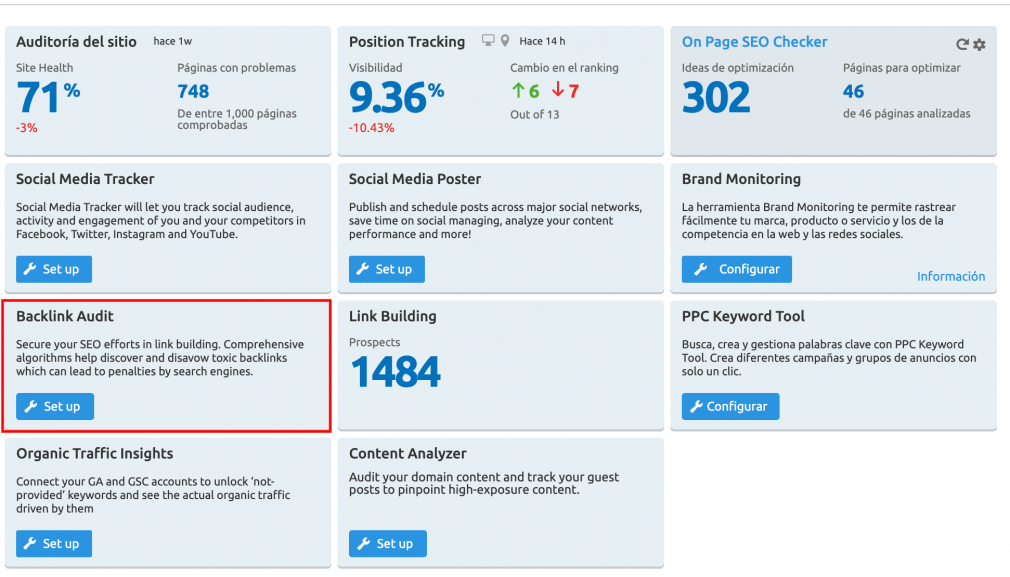Click the Brand Monitoring heading

(741, 179)
